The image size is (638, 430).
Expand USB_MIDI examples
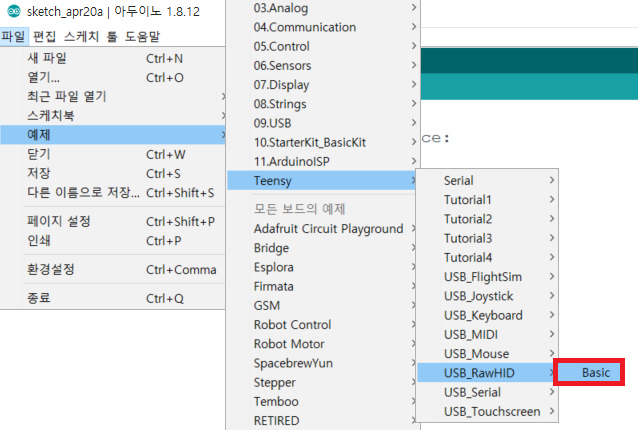487,334
